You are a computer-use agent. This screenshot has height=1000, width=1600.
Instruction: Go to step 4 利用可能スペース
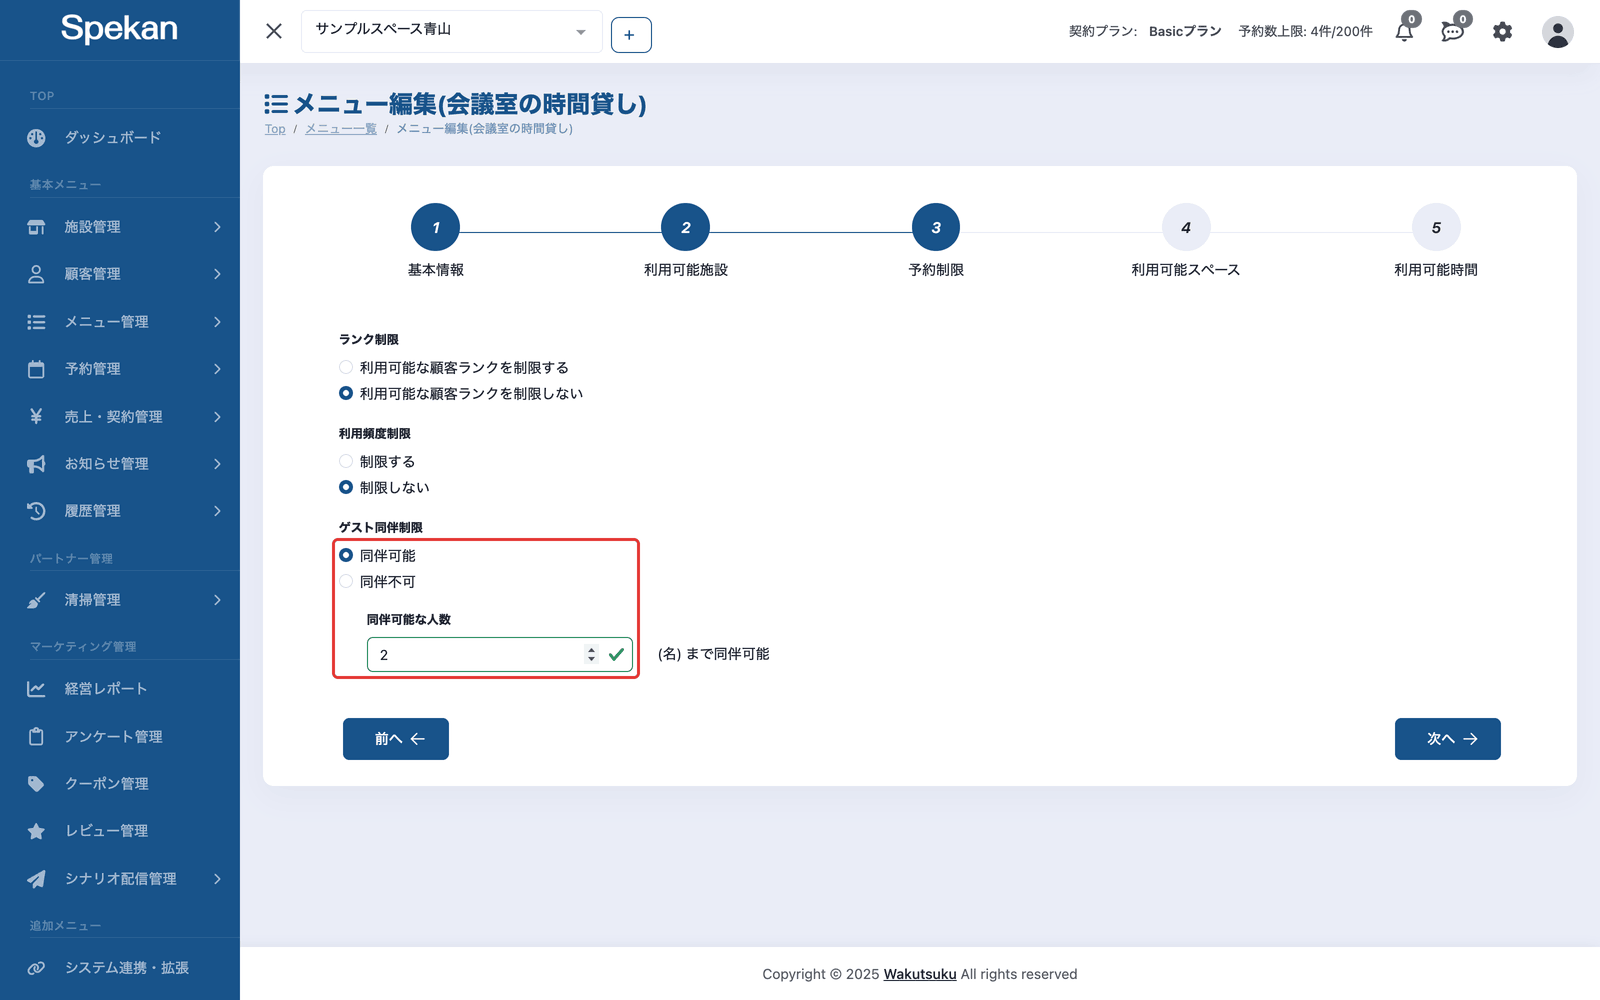(1186, 228)
